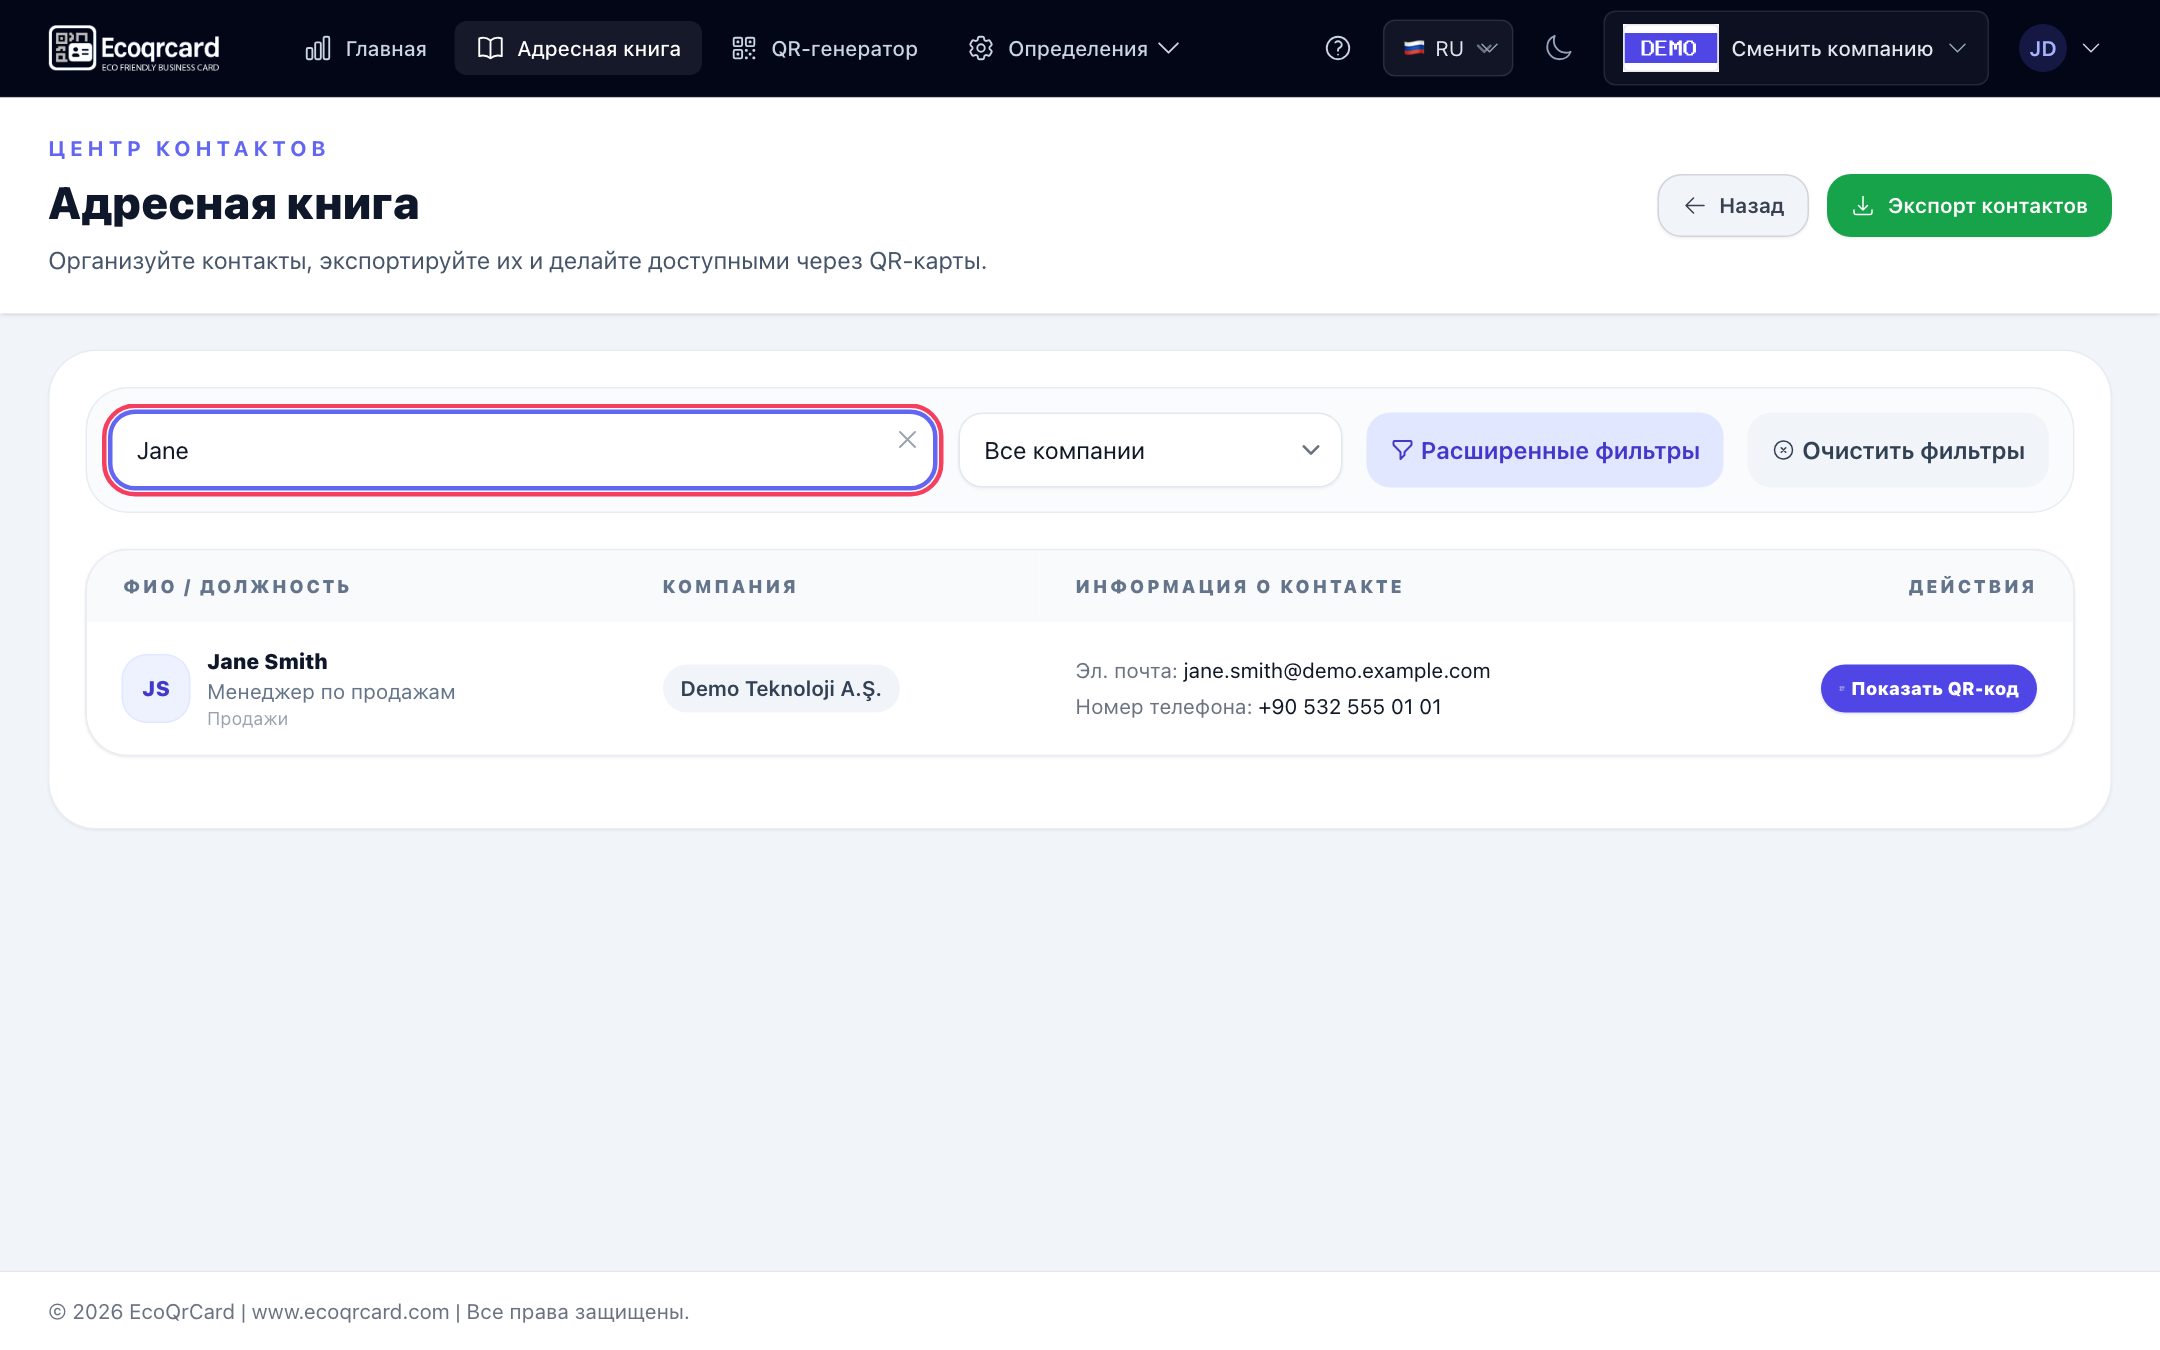
Task: Expand the Определения menu
Action: coord(1074,48)
